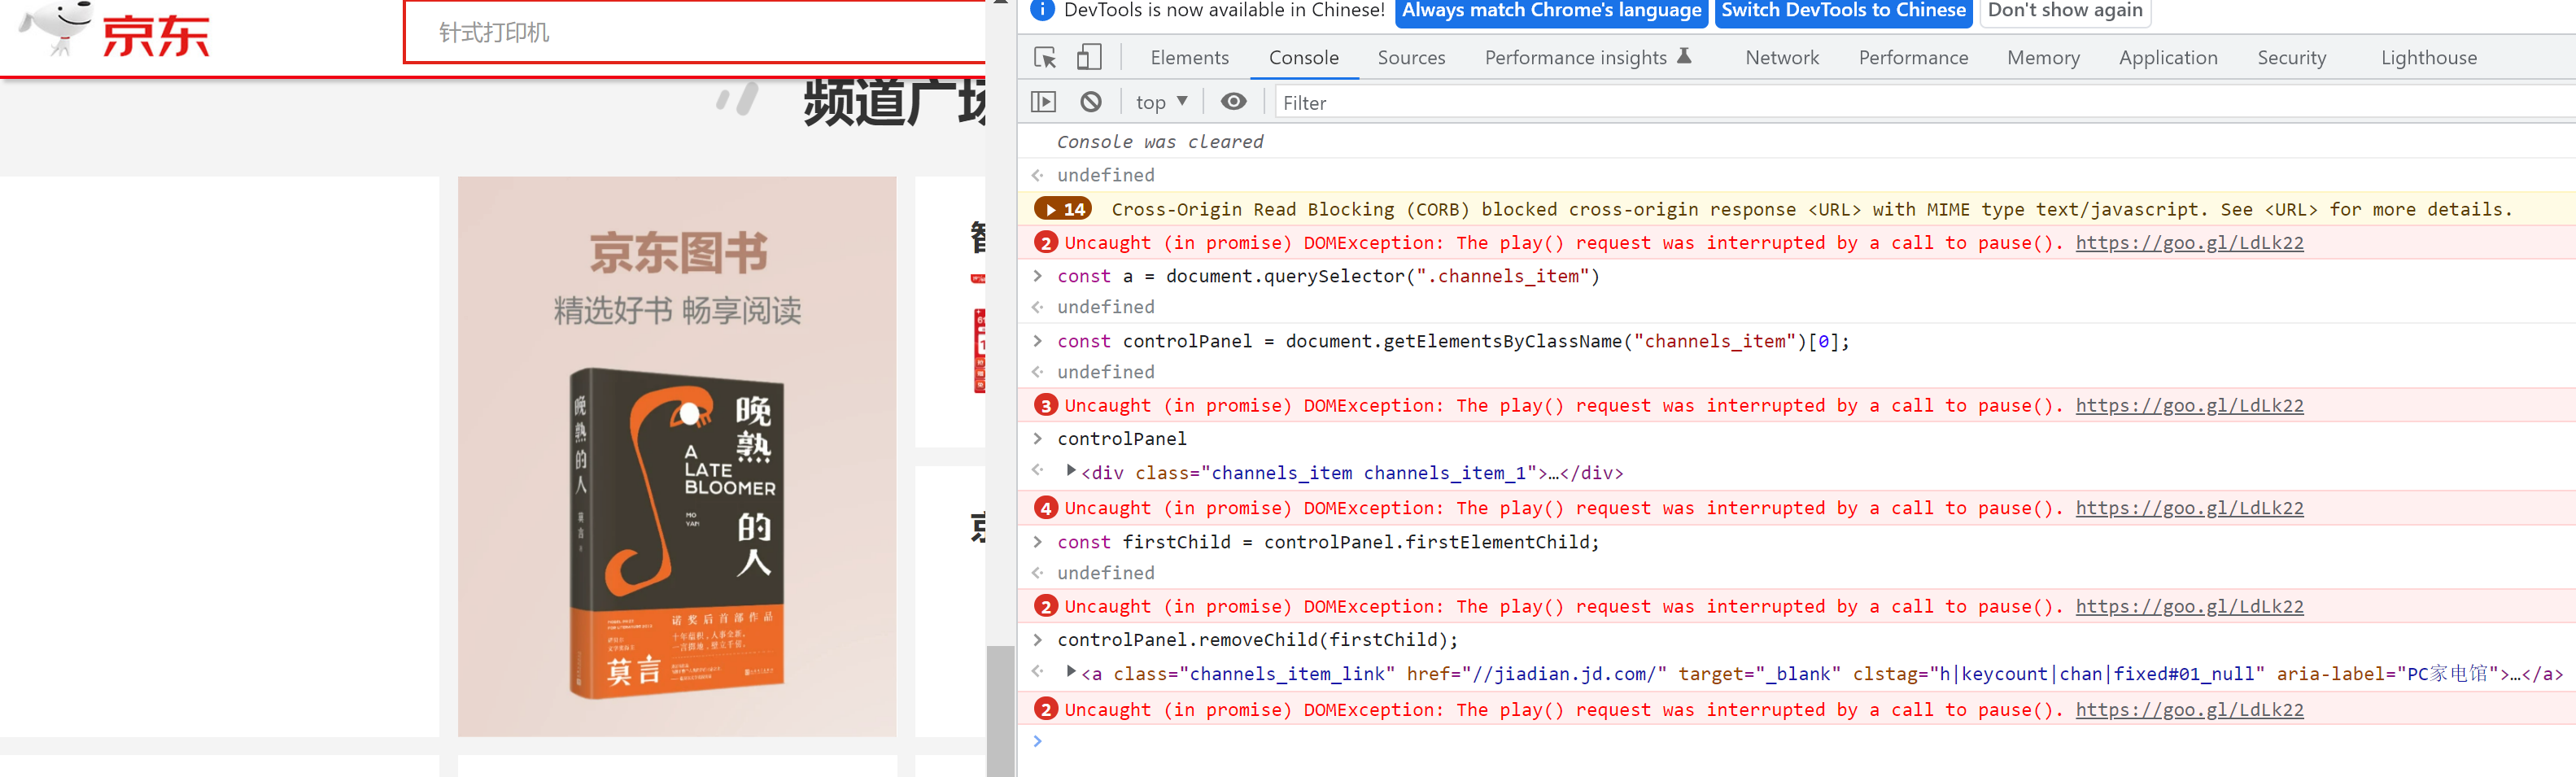Open the Network tab
The height and width of the screenshot is (777, 2576).
point(1781,58)
